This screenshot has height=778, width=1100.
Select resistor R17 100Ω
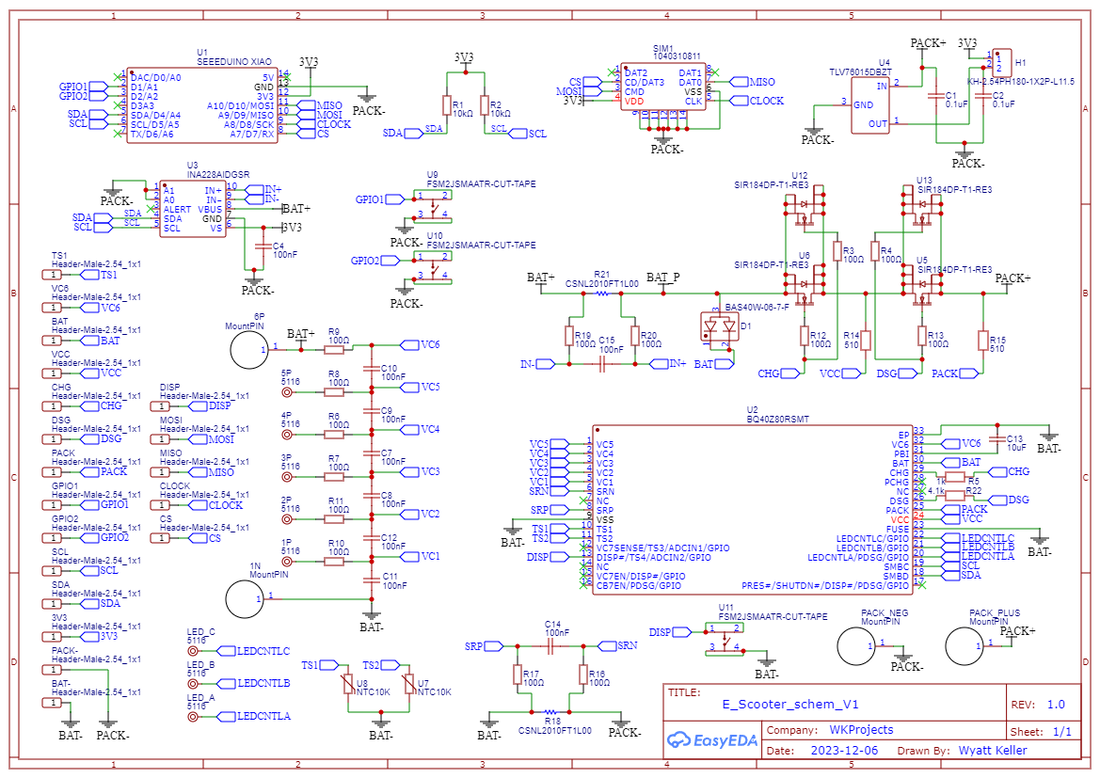517,674
